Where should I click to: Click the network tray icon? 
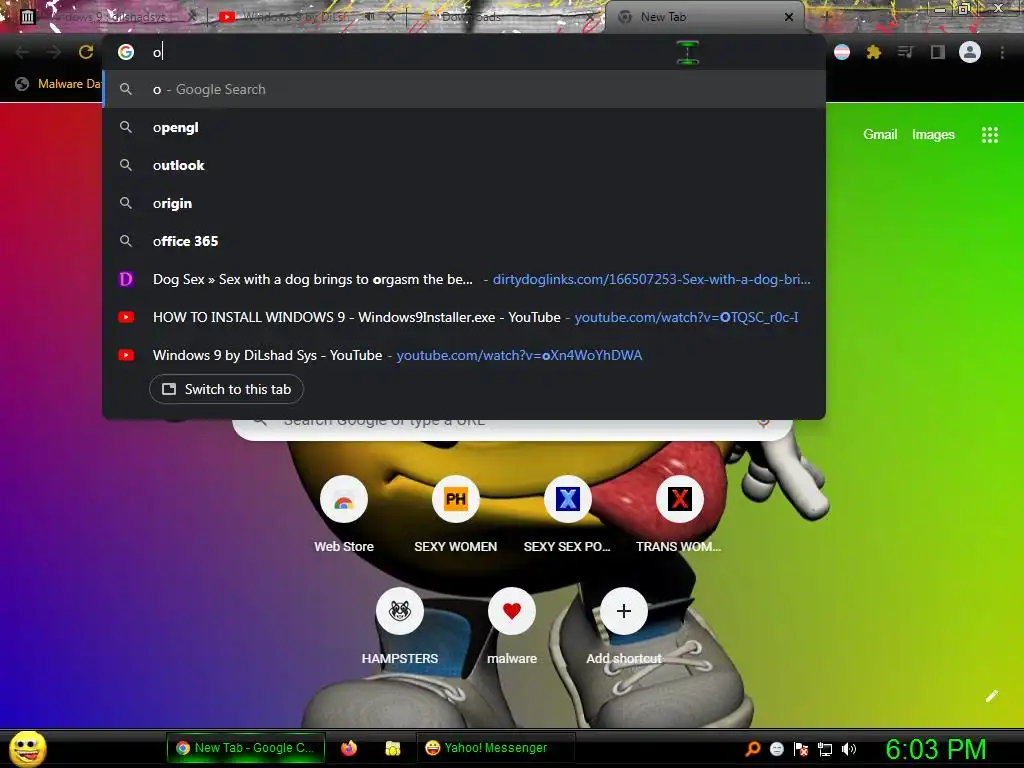(x=825, y=749)
